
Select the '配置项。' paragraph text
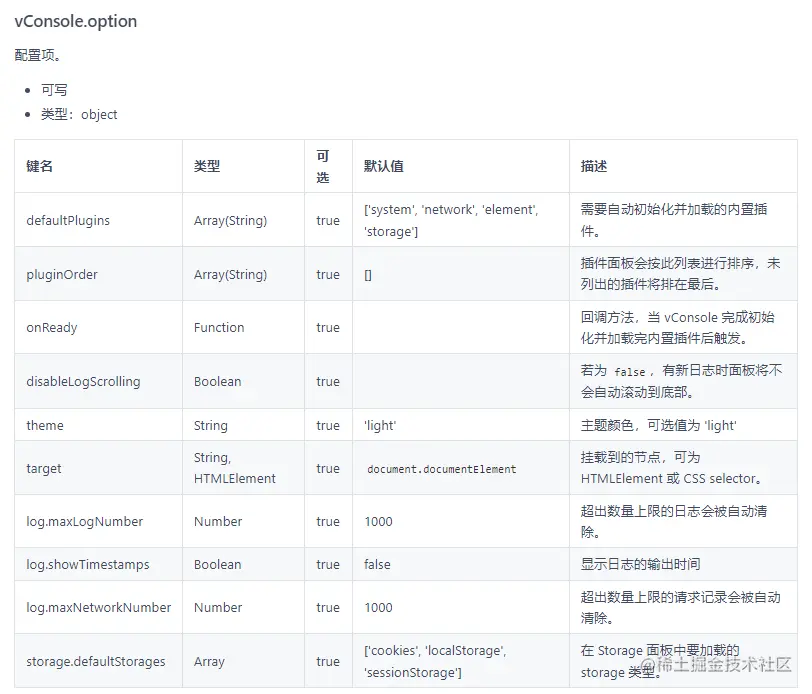click(x=38, y=55)
